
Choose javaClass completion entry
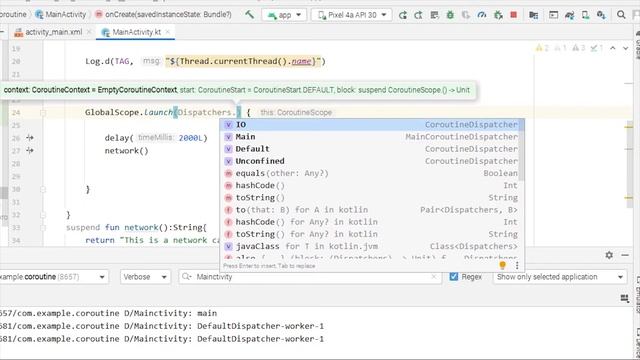[371, 247]
